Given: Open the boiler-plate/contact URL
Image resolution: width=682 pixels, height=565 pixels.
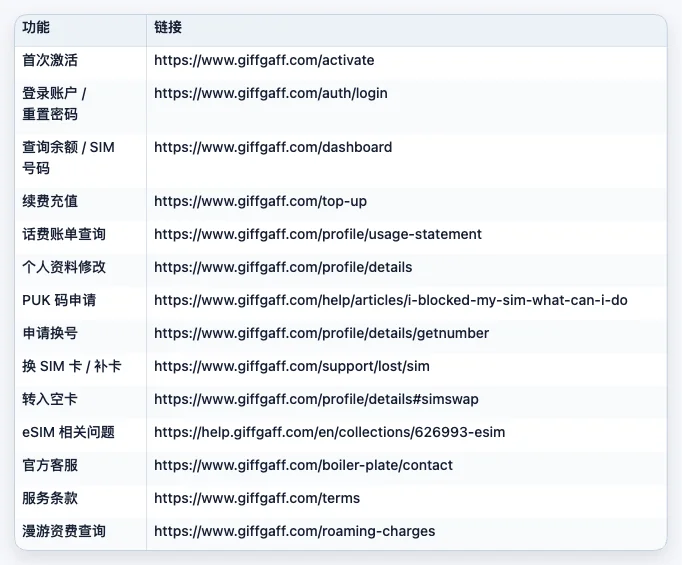Looking at the screenshot, I should pyautogui.click(x=304, y=465).
